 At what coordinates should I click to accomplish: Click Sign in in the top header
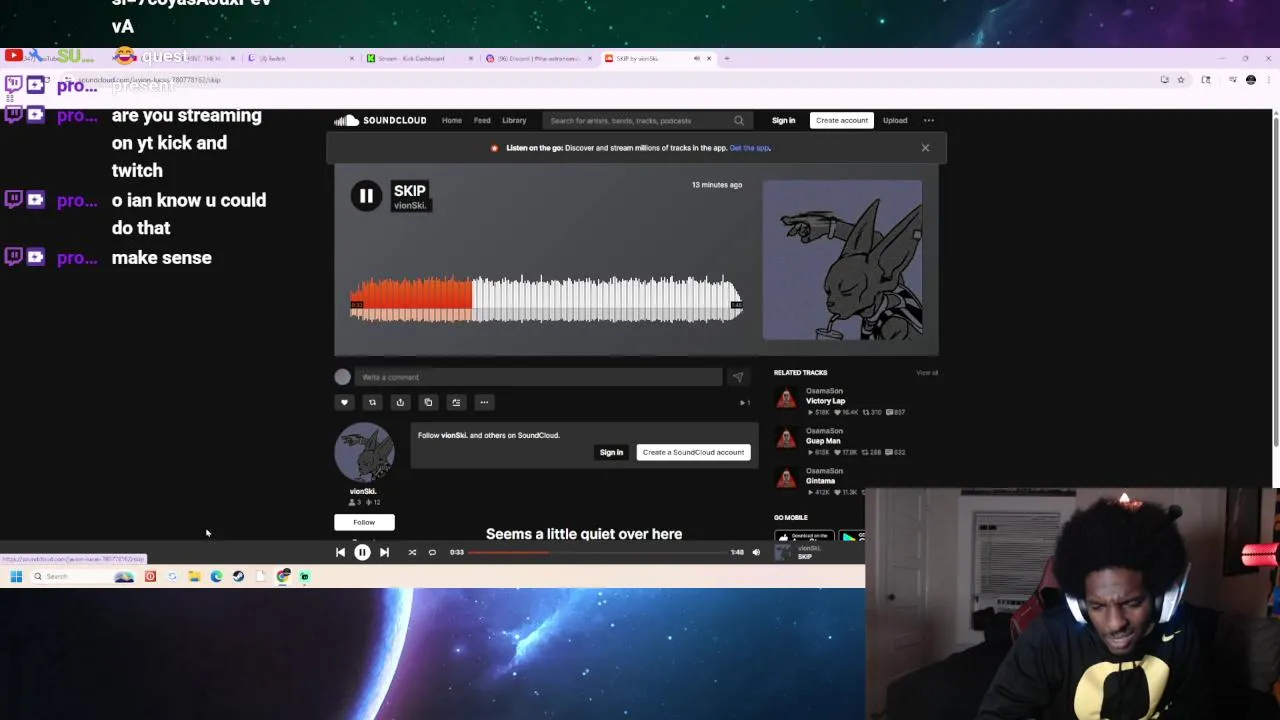point(783,120)
